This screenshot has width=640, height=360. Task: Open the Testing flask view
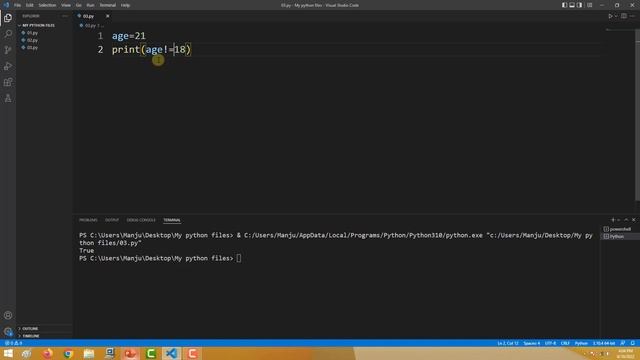(8, 98)
